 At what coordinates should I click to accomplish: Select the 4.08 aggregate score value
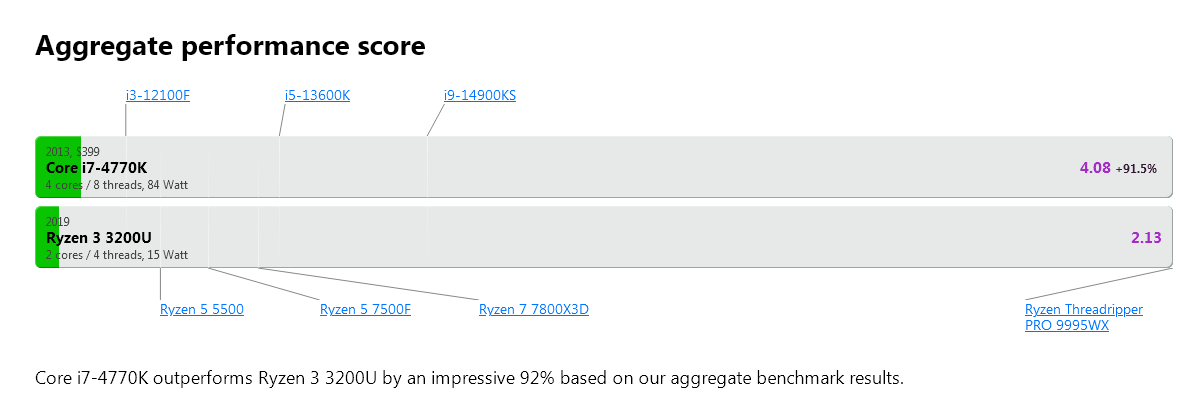(x=1095, y=168)
